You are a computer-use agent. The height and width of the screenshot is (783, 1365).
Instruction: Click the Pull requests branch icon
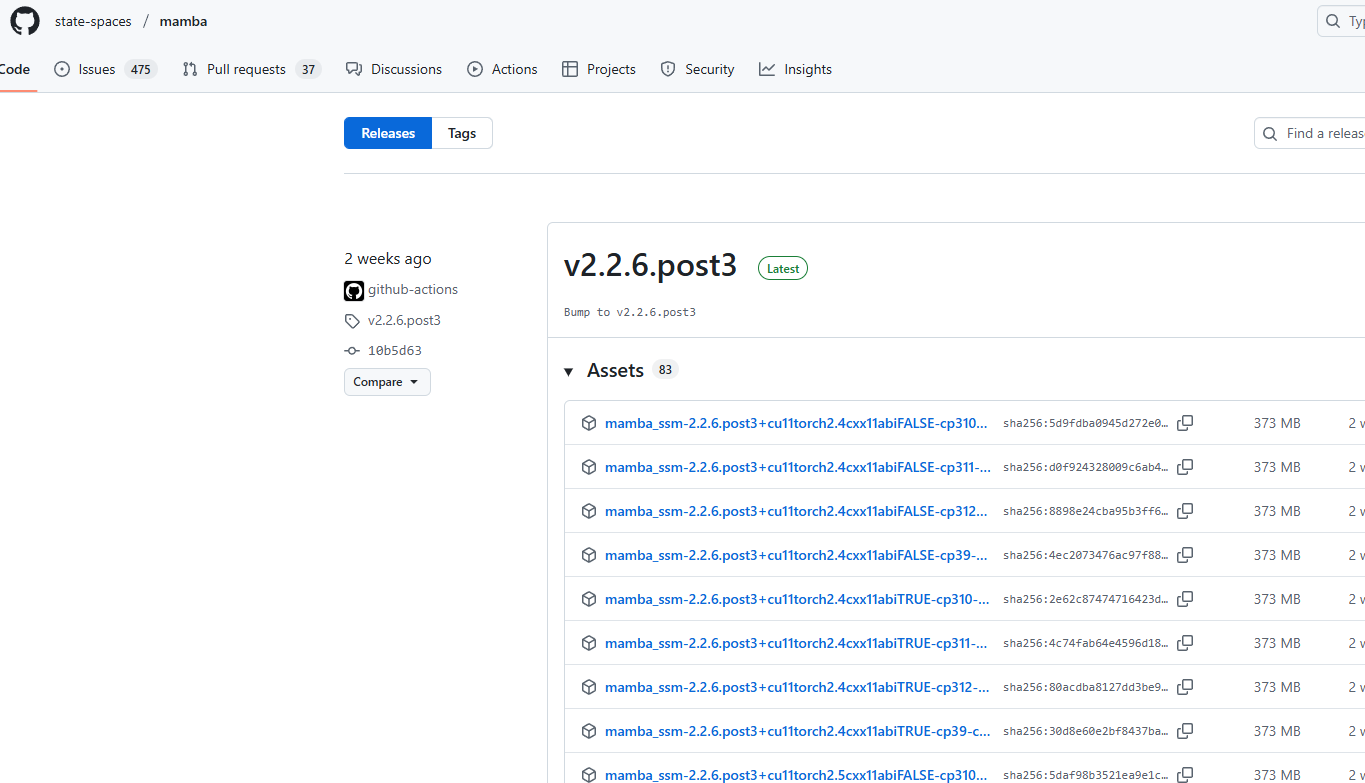click(x=190, y=69)
